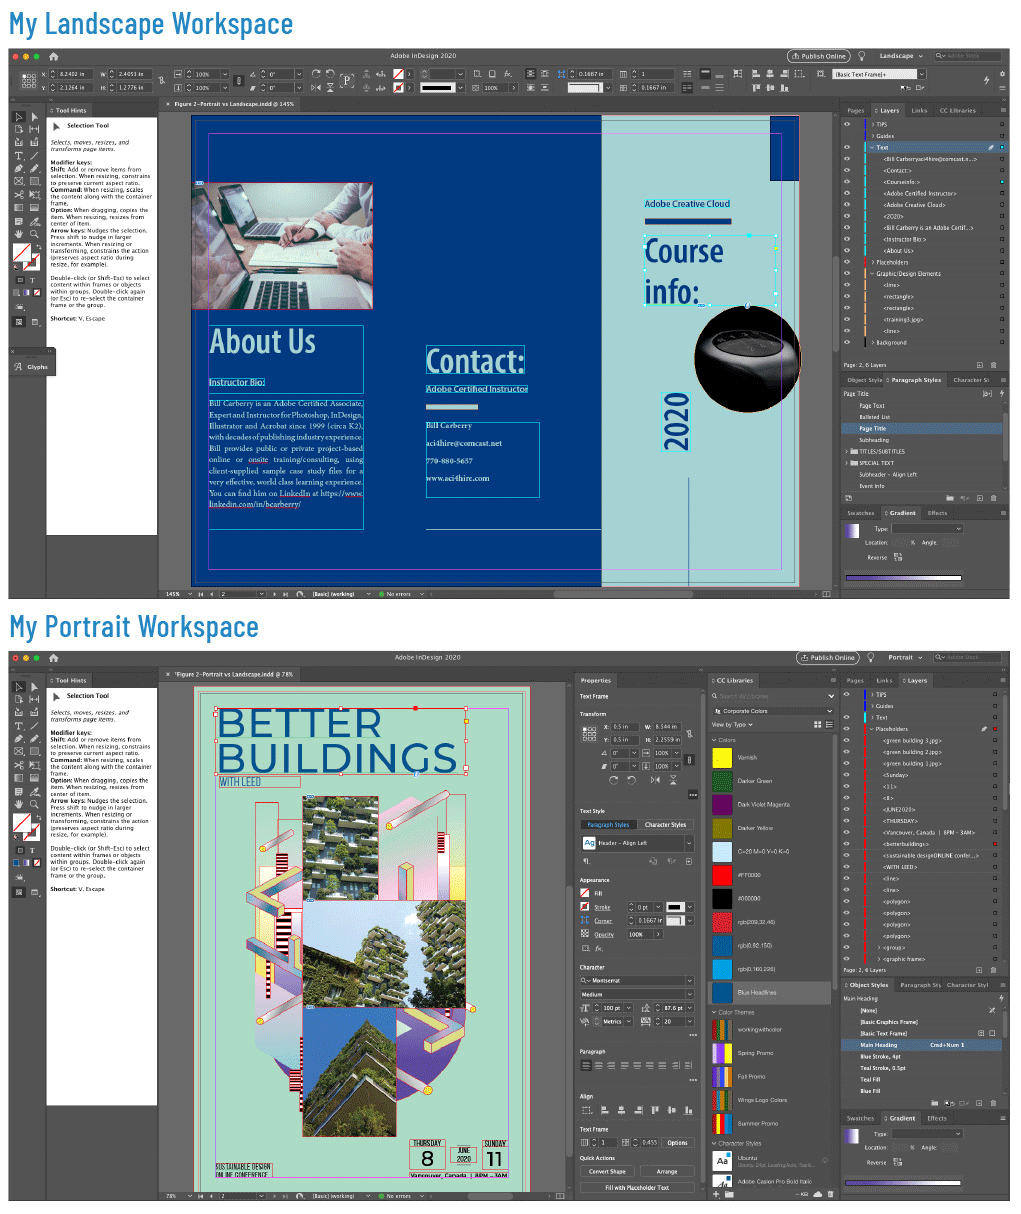The height and width of the screenshot is (1214, 1021).
Task: Hide the TIPS layer in the Landscape workspace
Action: [848, 124]
